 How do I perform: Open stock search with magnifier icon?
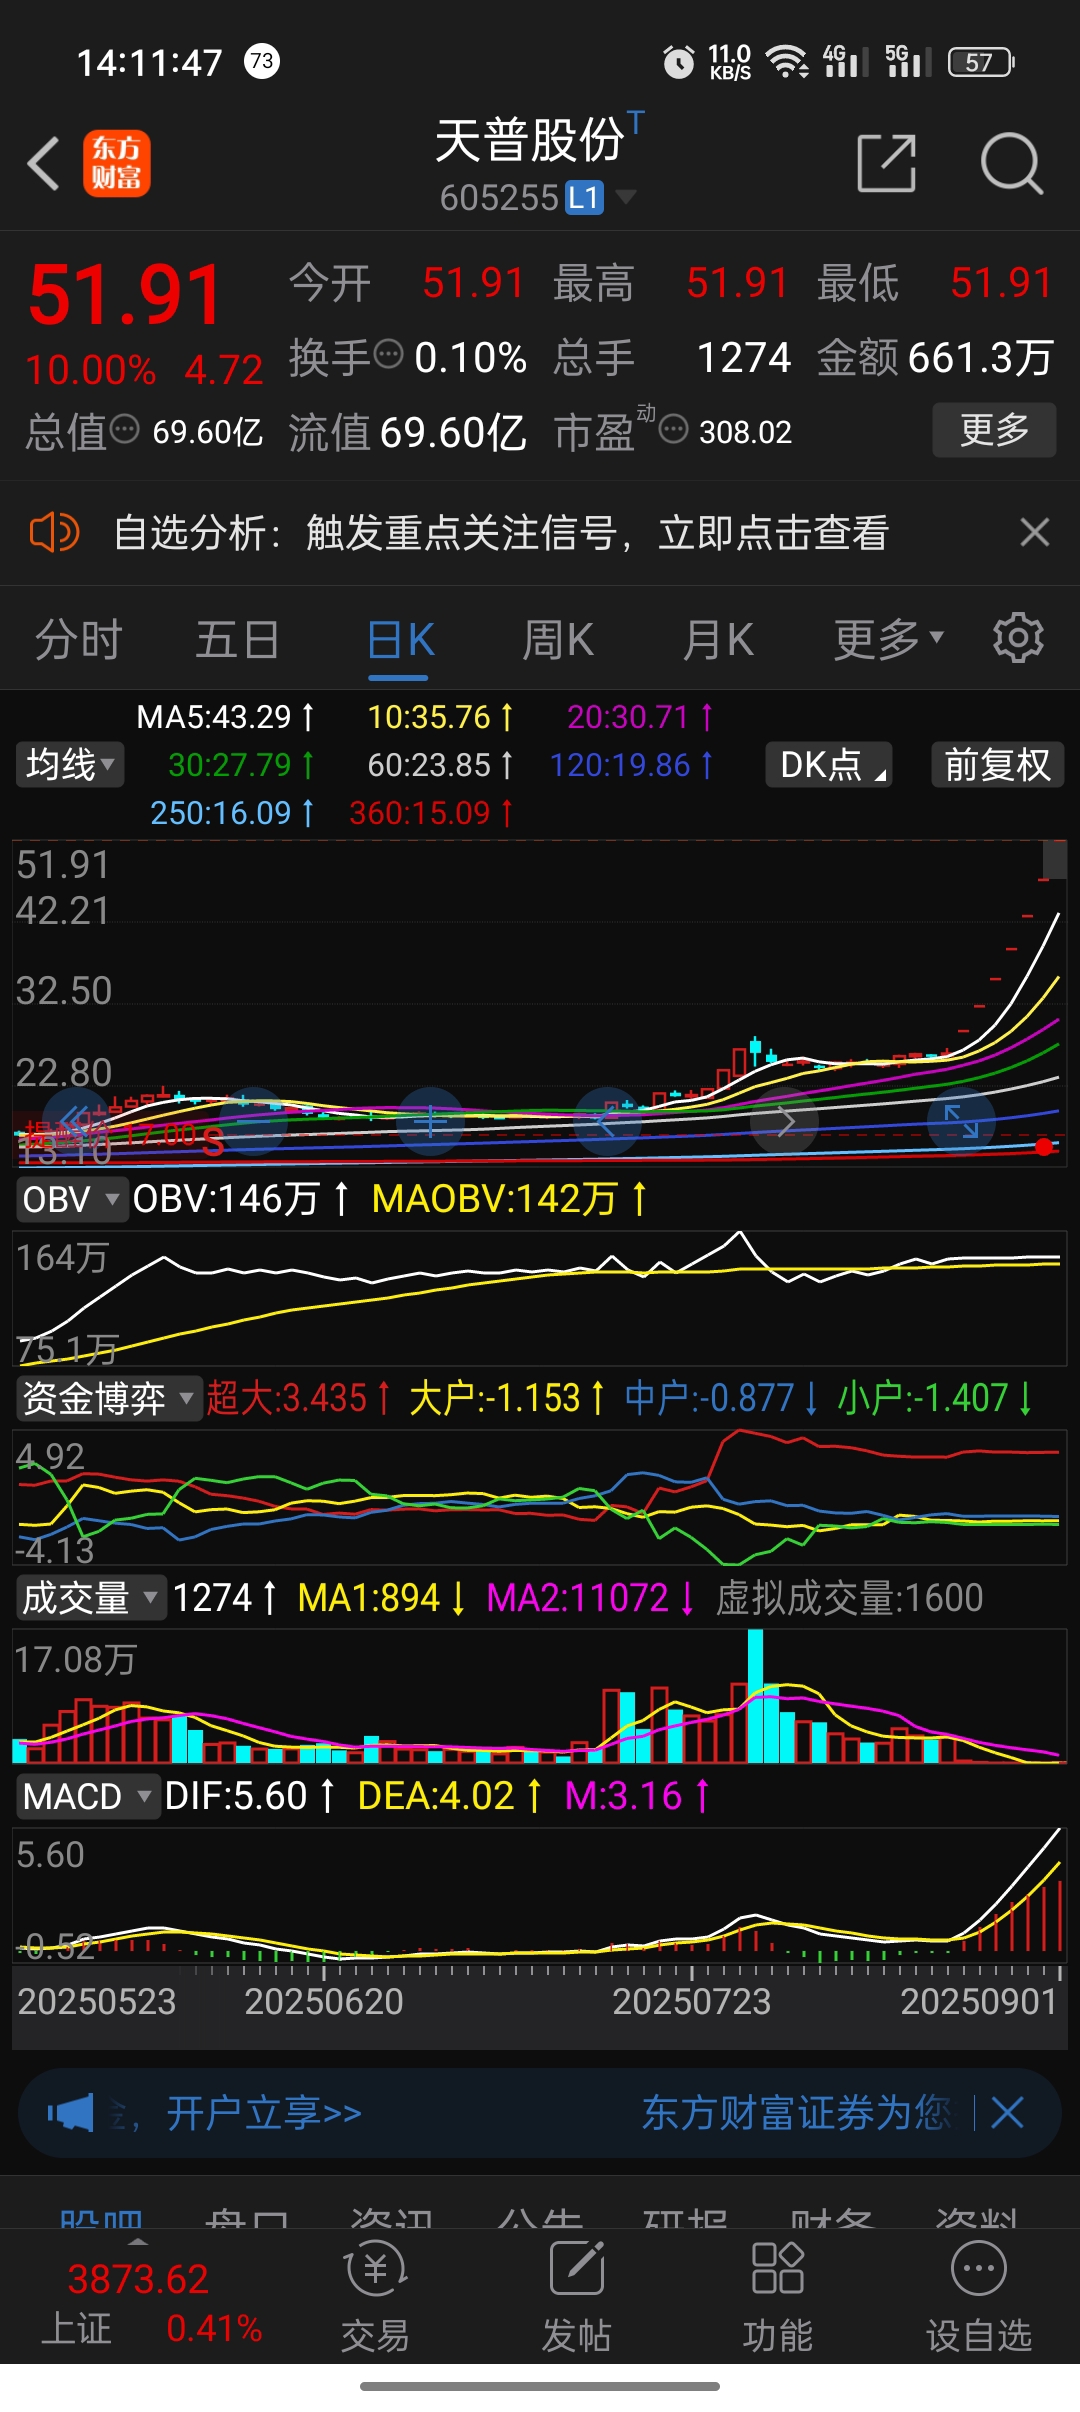pos(1012,163)
